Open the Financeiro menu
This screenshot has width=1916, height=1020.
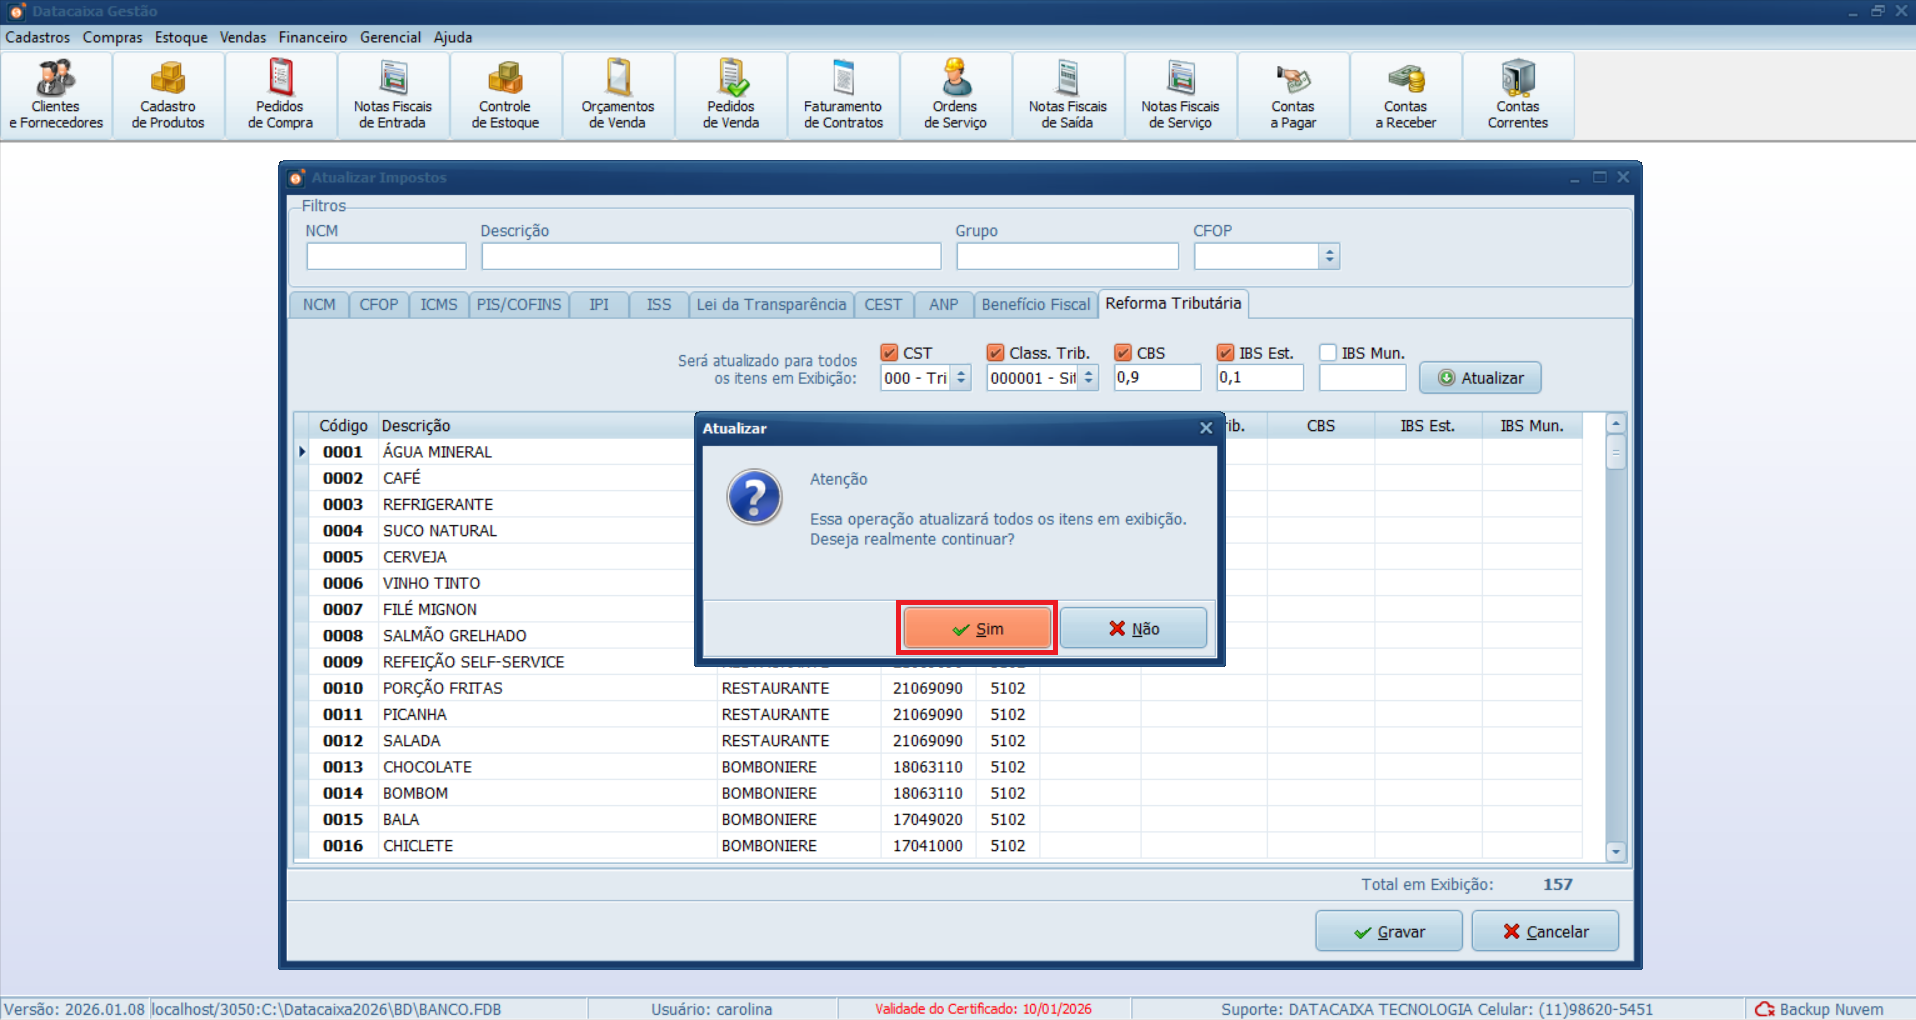click(x=312, y=37)
